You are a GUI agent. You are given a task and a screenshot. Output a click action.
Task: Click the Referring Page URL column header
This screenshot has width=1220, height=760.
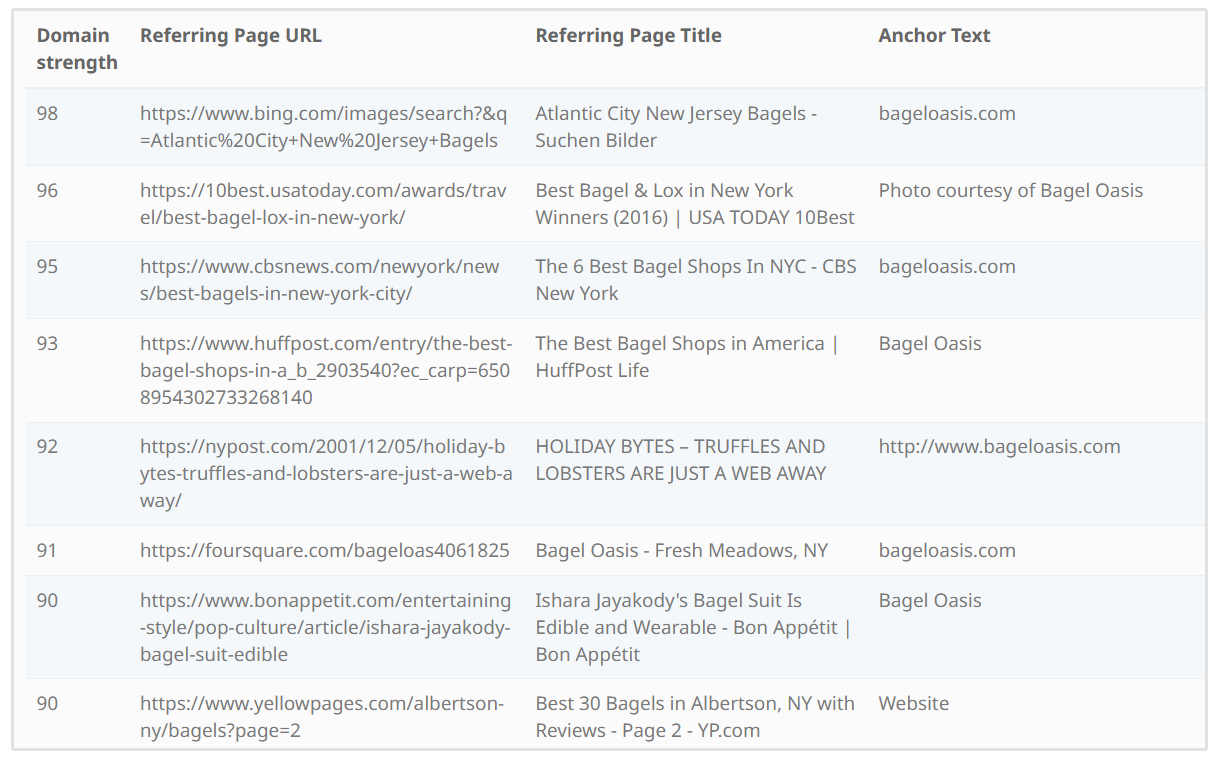point(230,36)
